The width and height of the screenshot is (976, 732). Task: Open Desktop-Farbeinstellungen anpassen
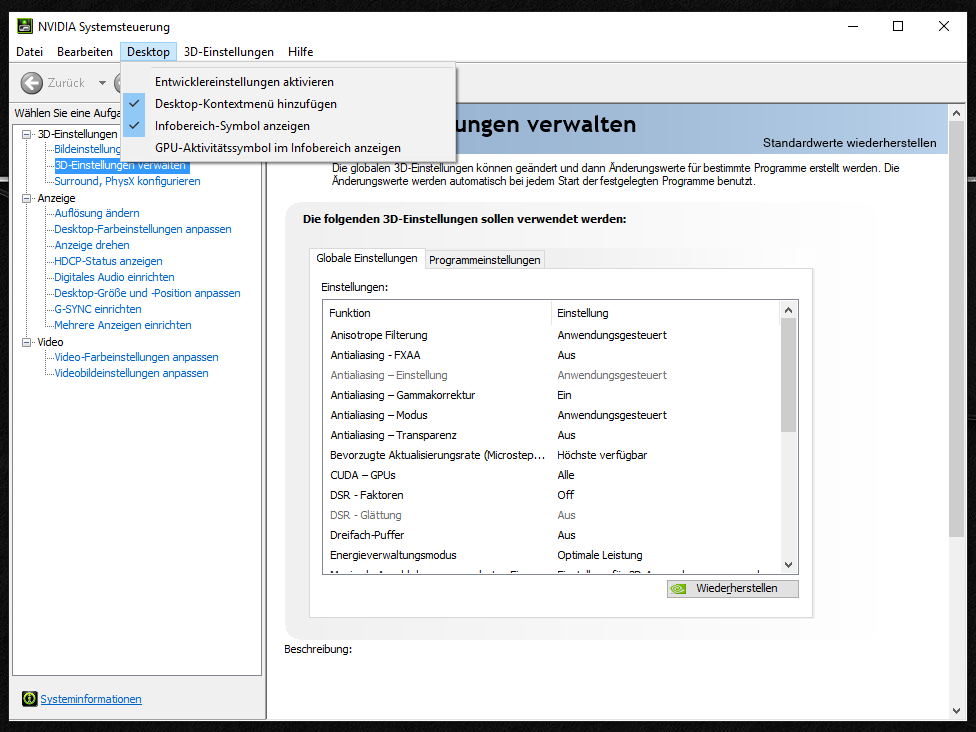click(x=143, y=229)
